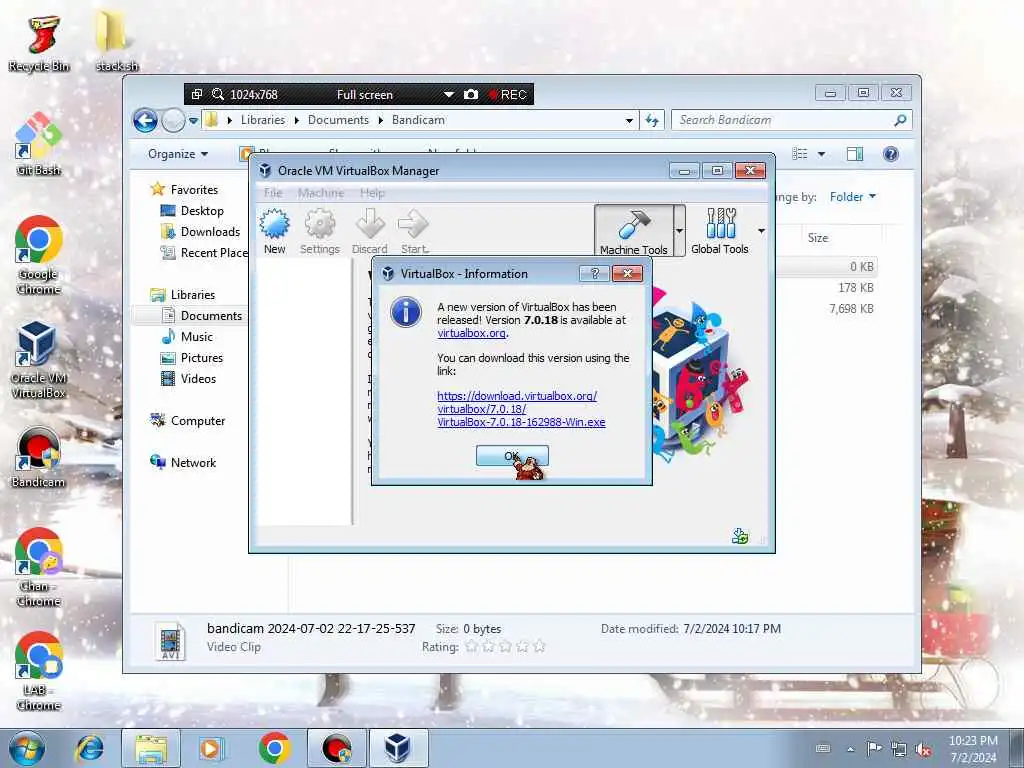1024x768 pixels.
Task: Select the Recycle Bin desktop icon
Action: [39, 43]
